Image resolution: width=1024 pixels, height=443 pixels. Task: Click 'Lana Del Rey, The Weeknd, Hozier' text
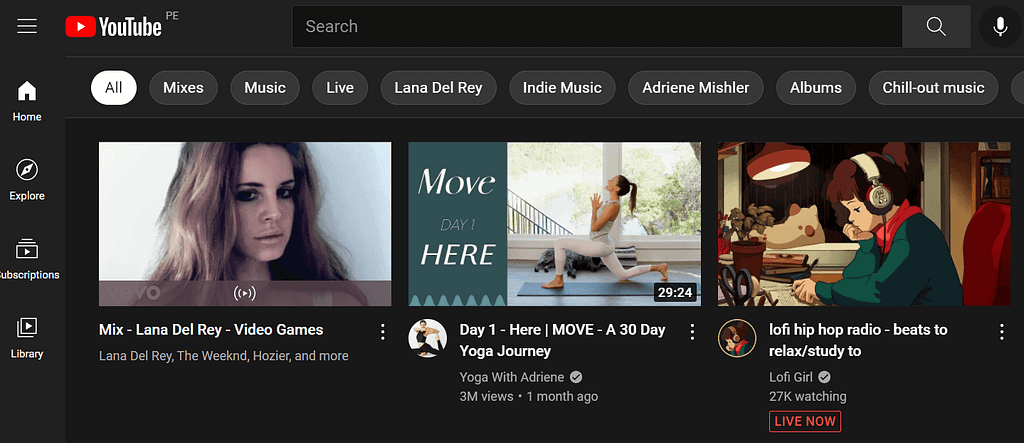tap(223, 356)
